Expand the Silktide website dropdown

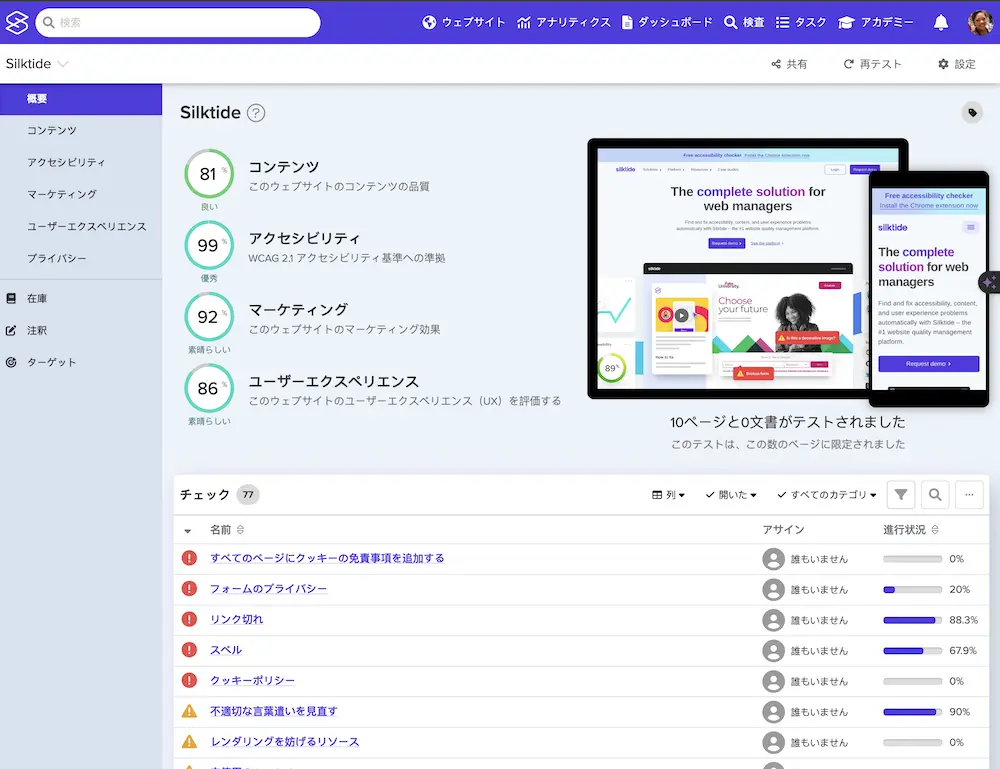point(37,64)
